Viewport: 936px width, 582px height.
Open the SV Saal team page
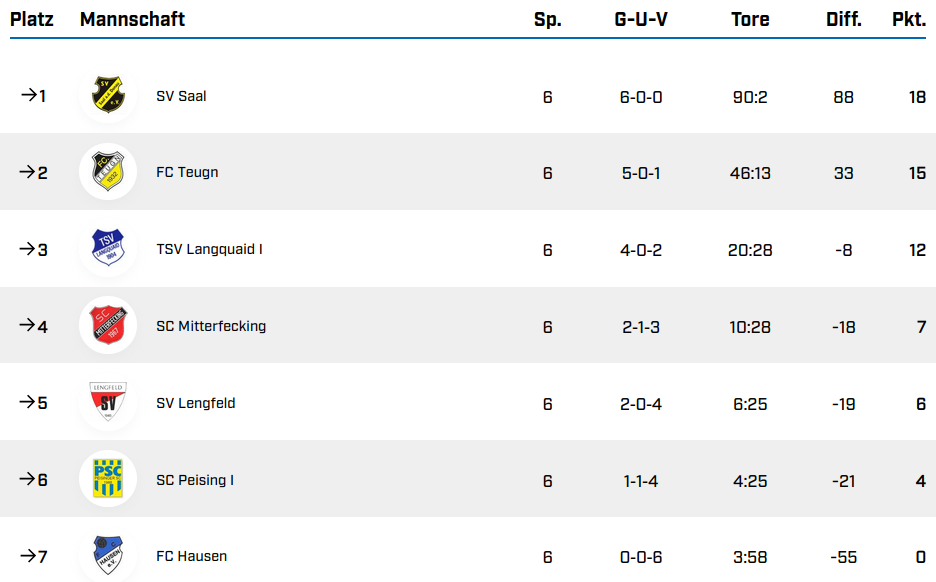tap(181, 97)
